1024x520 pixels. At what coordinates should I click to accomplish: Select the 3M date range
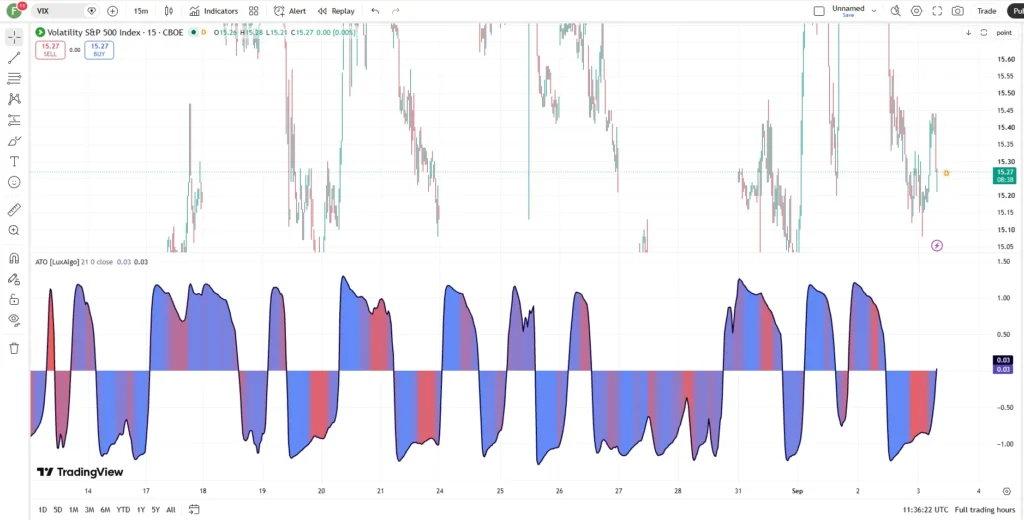point(89,510)
